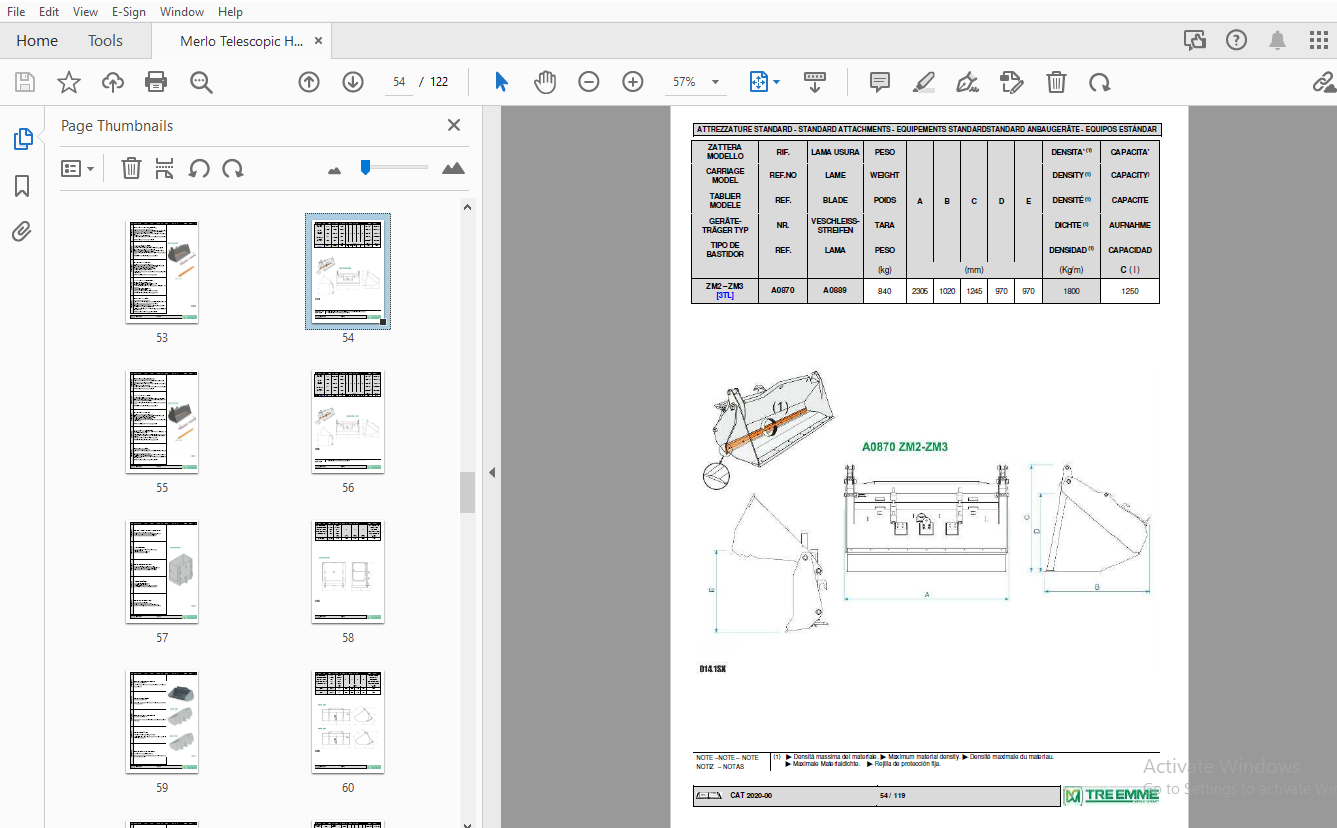Choose the selection arrow tool
The height and width of the screenshot is (828, 1337).
click(501, 82)
